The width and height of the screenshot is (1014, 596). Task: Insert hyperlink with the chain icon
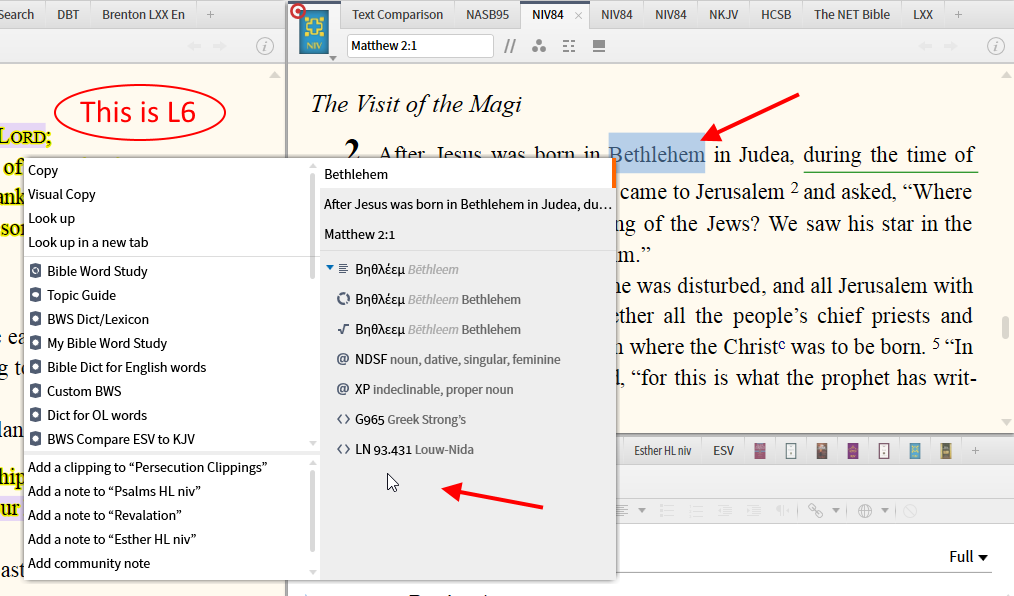[x=815, y=511]
